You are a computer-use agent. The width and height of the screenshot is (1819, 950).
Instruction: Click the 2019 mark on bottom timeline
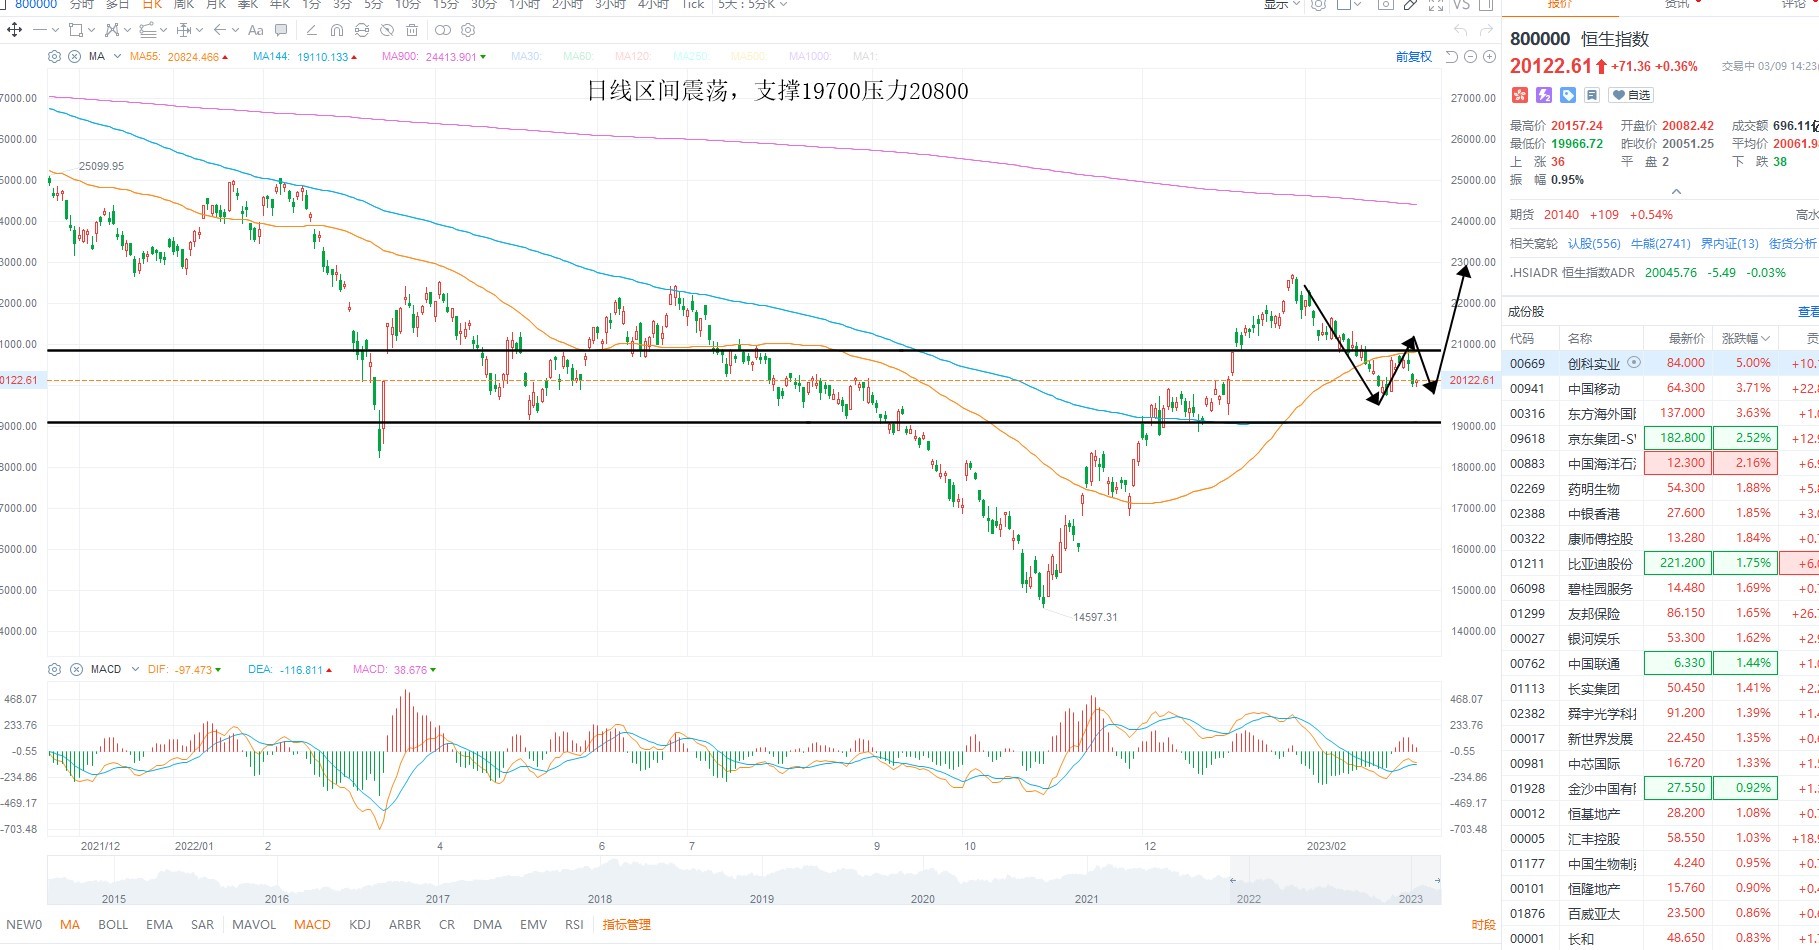pyautogui.click(x=762, y=898)
